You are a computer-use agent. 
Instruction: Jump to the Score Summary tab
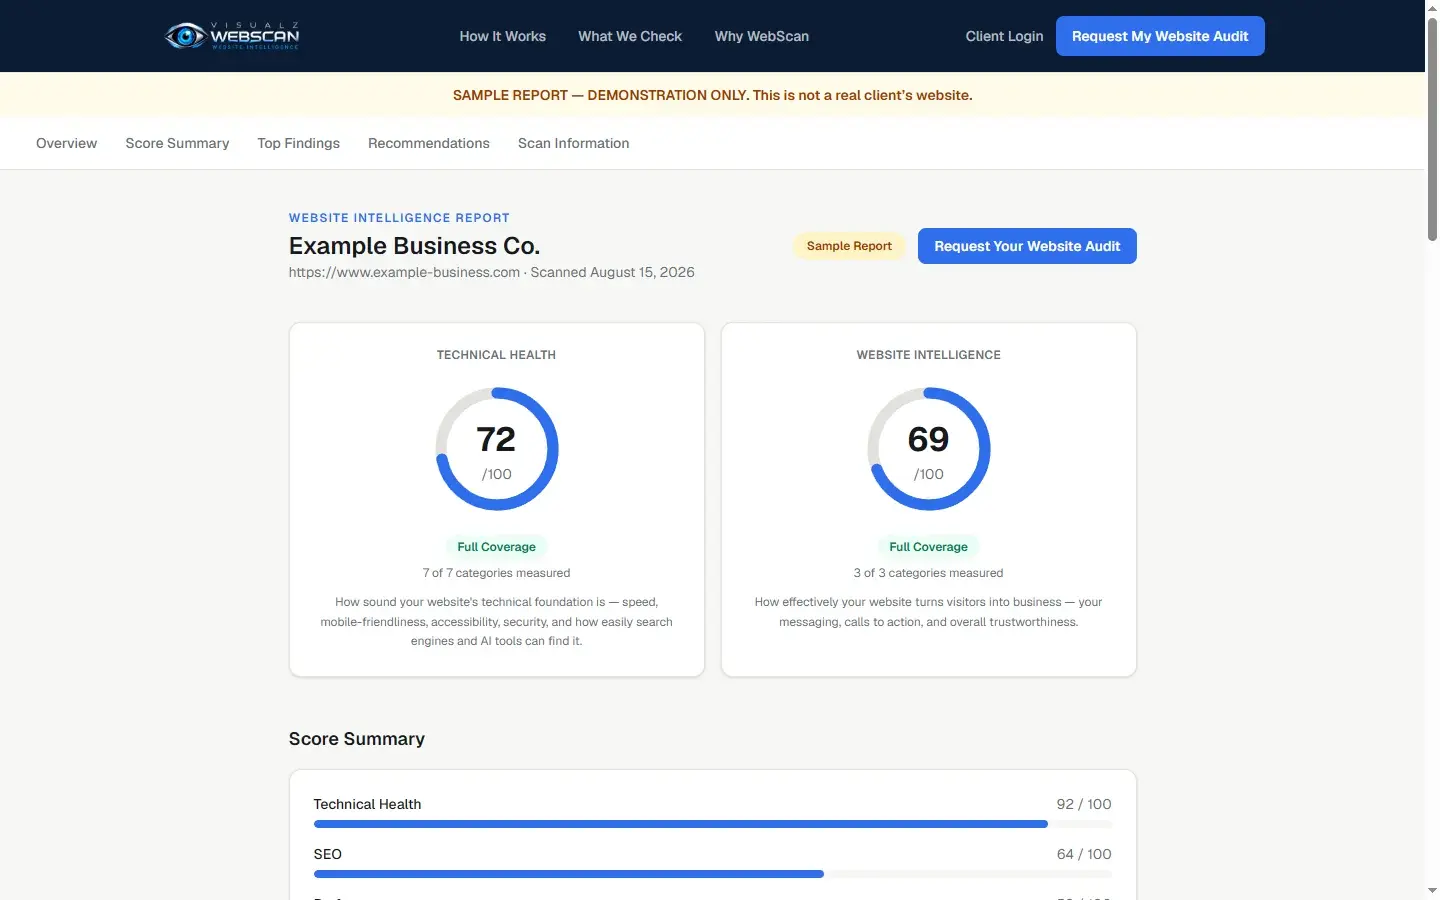[177, 143]
